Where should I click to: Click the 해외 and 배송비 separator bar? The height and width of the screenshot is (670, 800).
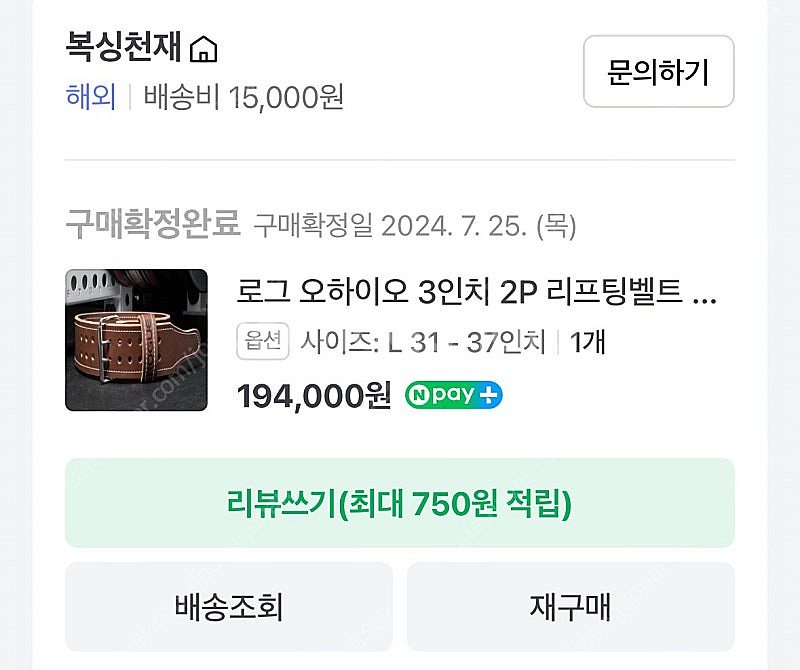coord(130,97)
